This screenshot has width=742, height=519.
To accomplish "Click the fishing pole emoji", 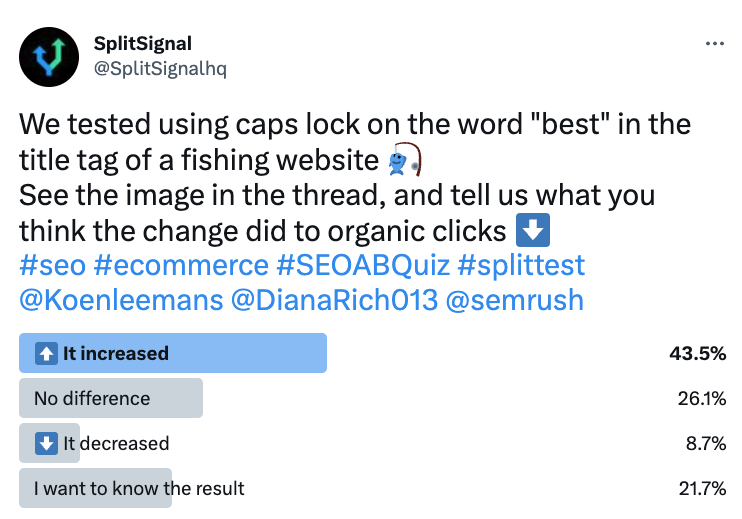I will [x=405, y=161].
